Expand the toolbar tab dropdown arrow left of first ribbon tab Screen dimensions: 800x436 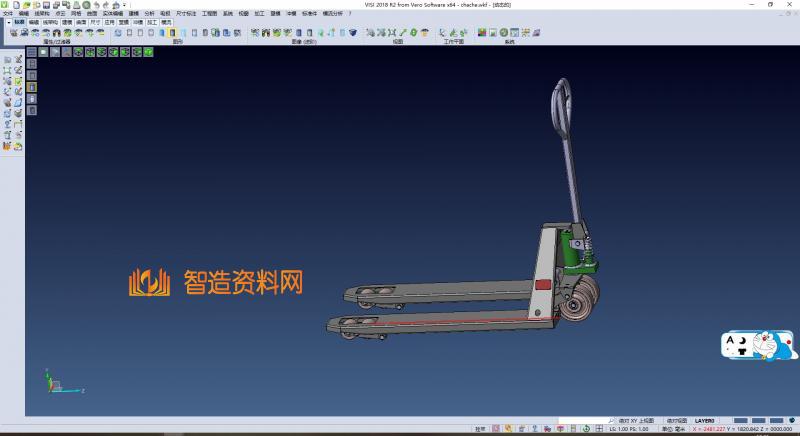[9, 22]
